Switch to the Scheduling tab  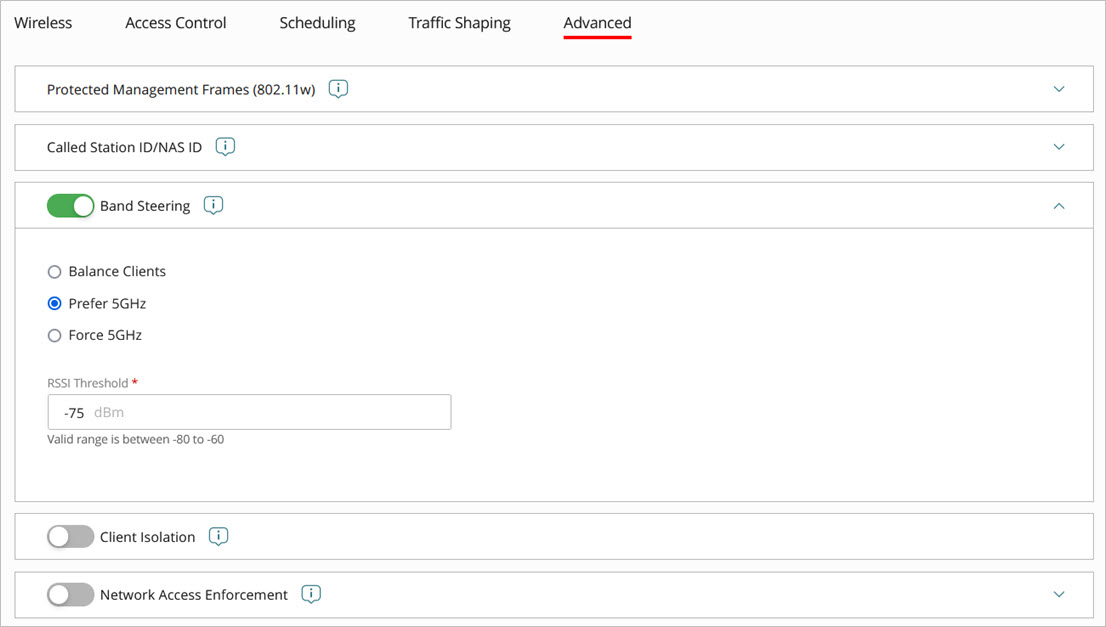317,22
